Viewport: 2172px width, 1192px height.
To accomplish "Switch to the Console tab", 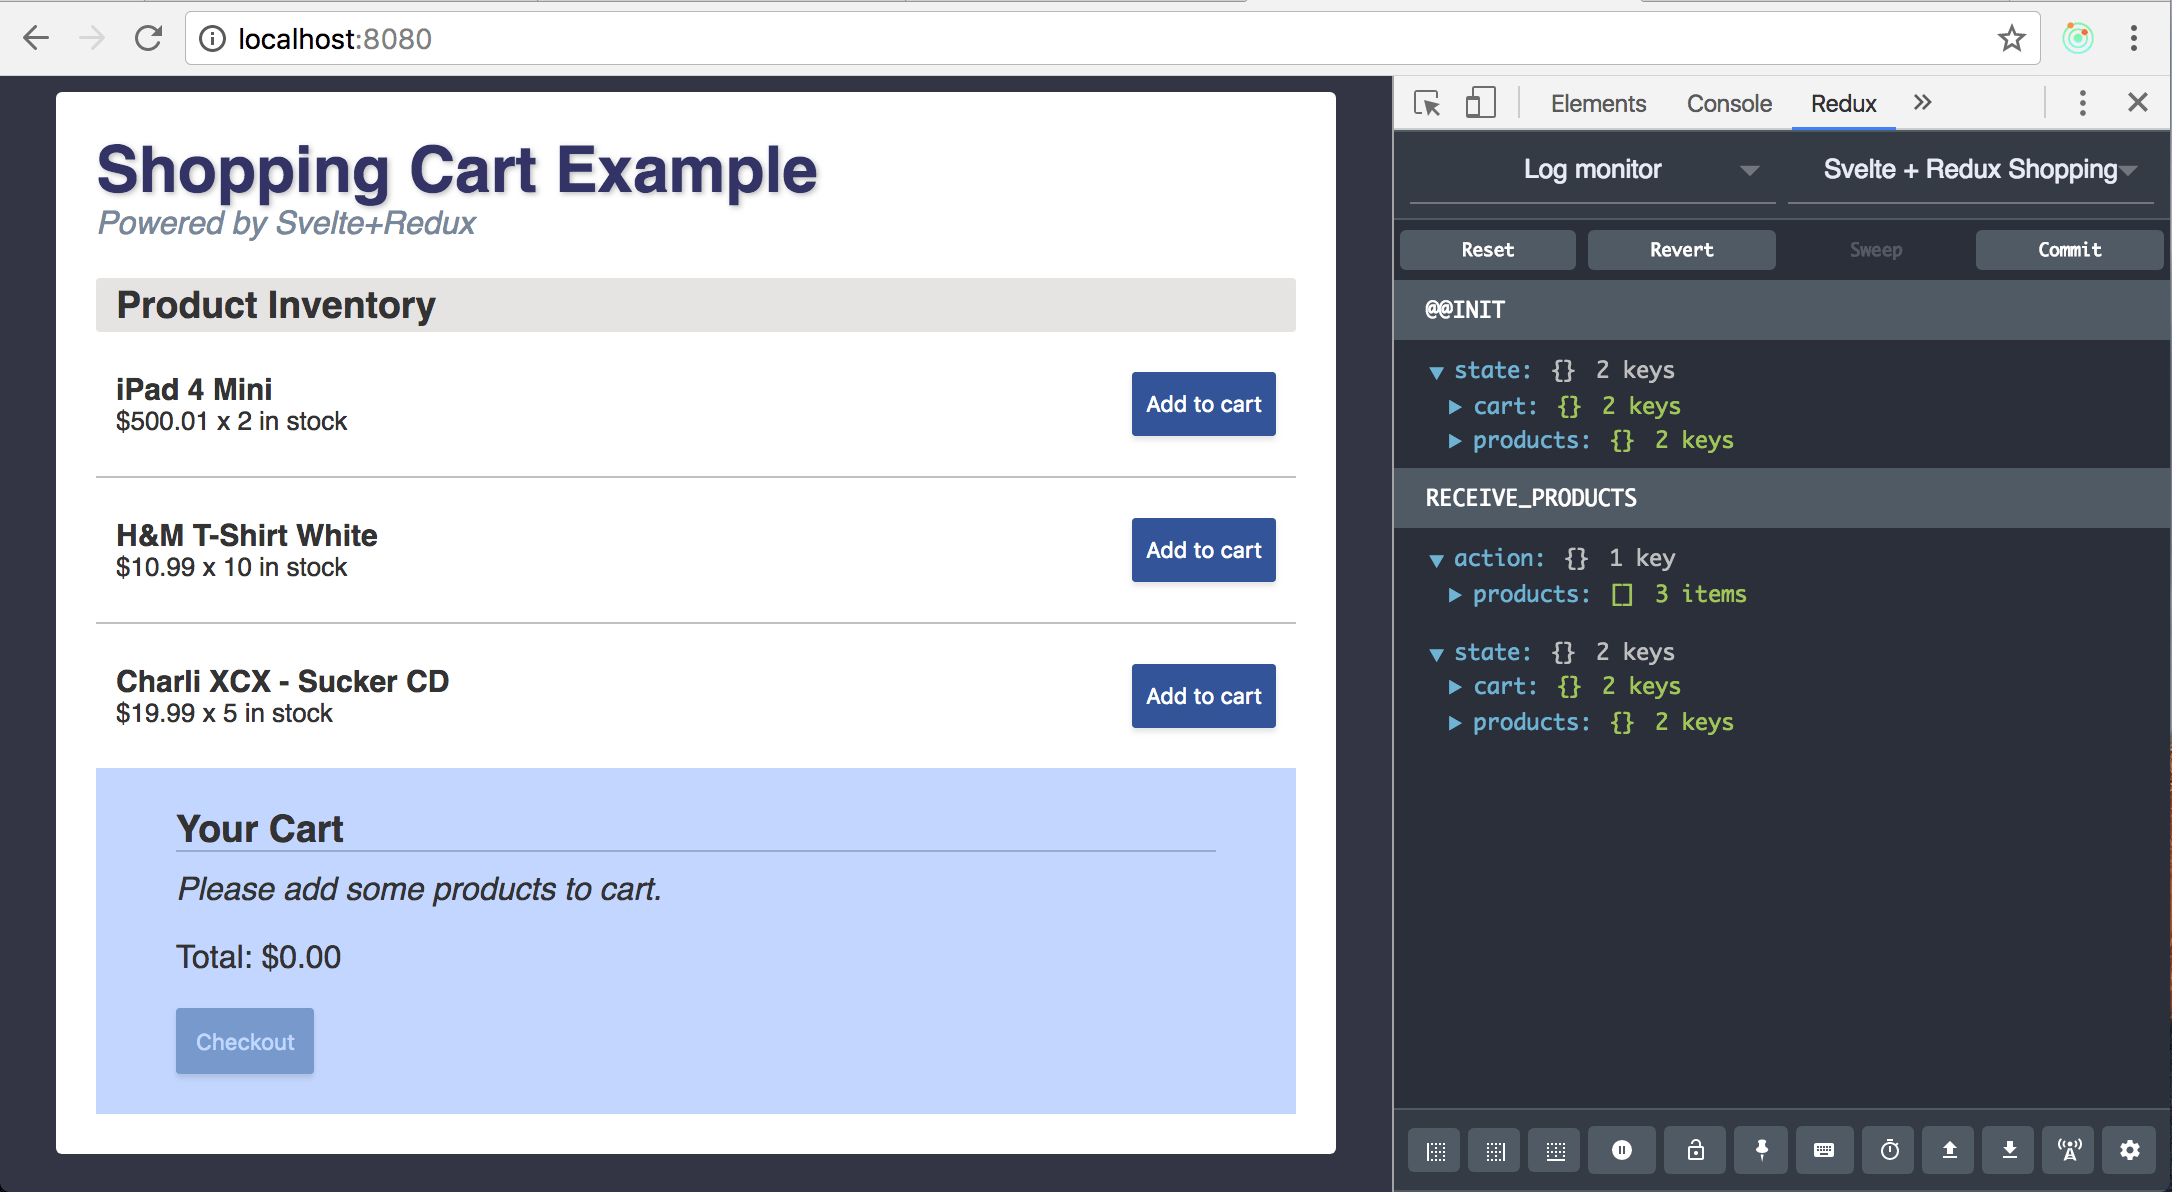I will (1729, 103).
